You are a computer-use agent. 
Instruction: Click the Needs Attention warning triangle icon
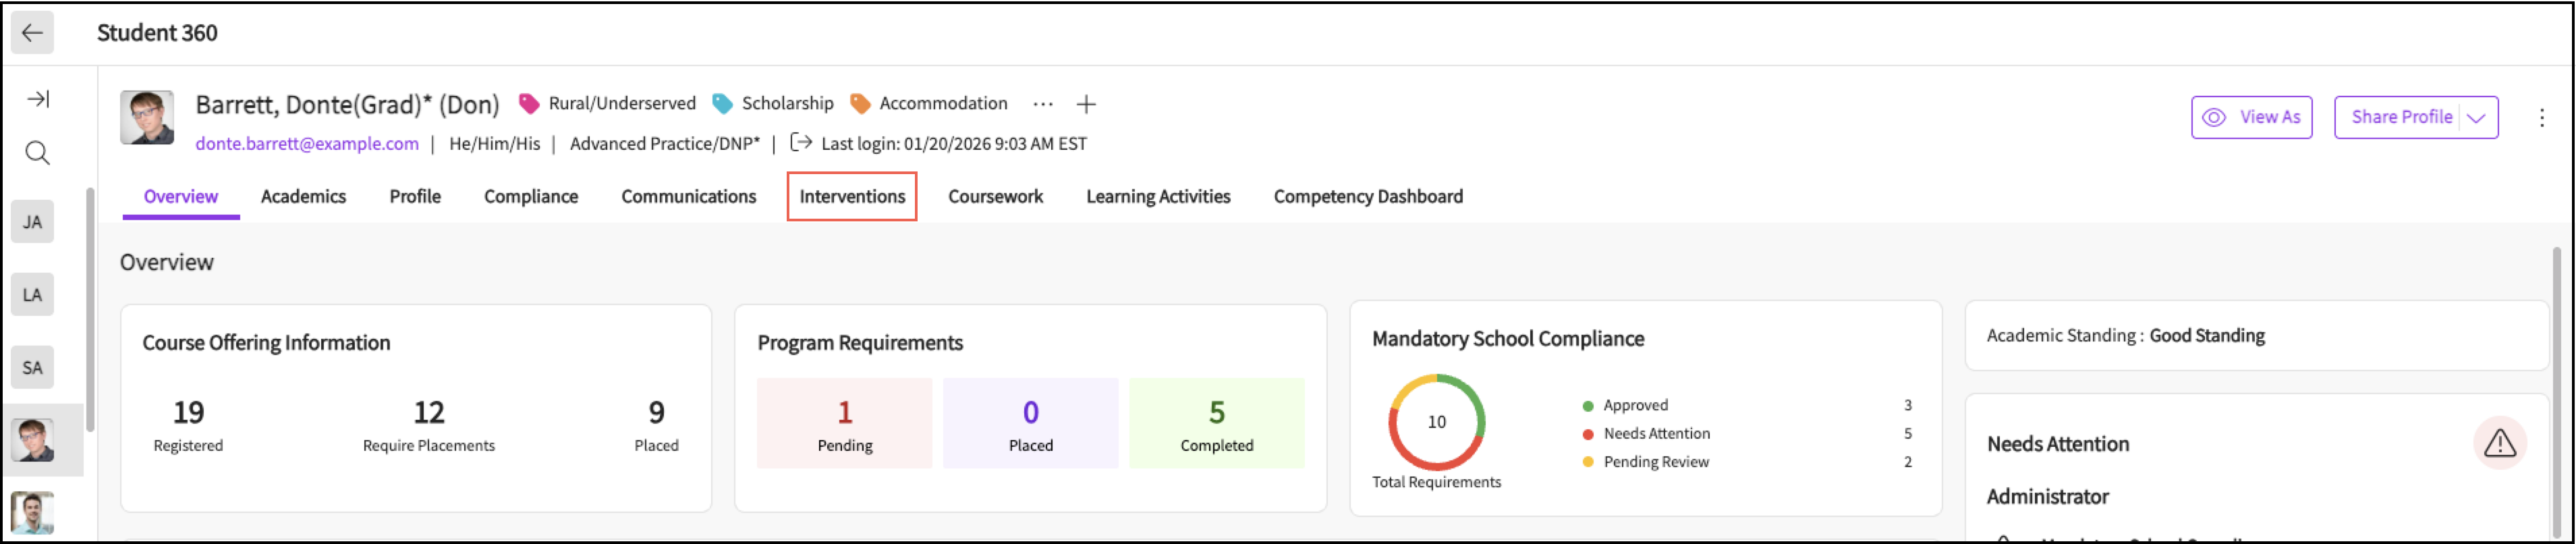(x=2499, y=443)
